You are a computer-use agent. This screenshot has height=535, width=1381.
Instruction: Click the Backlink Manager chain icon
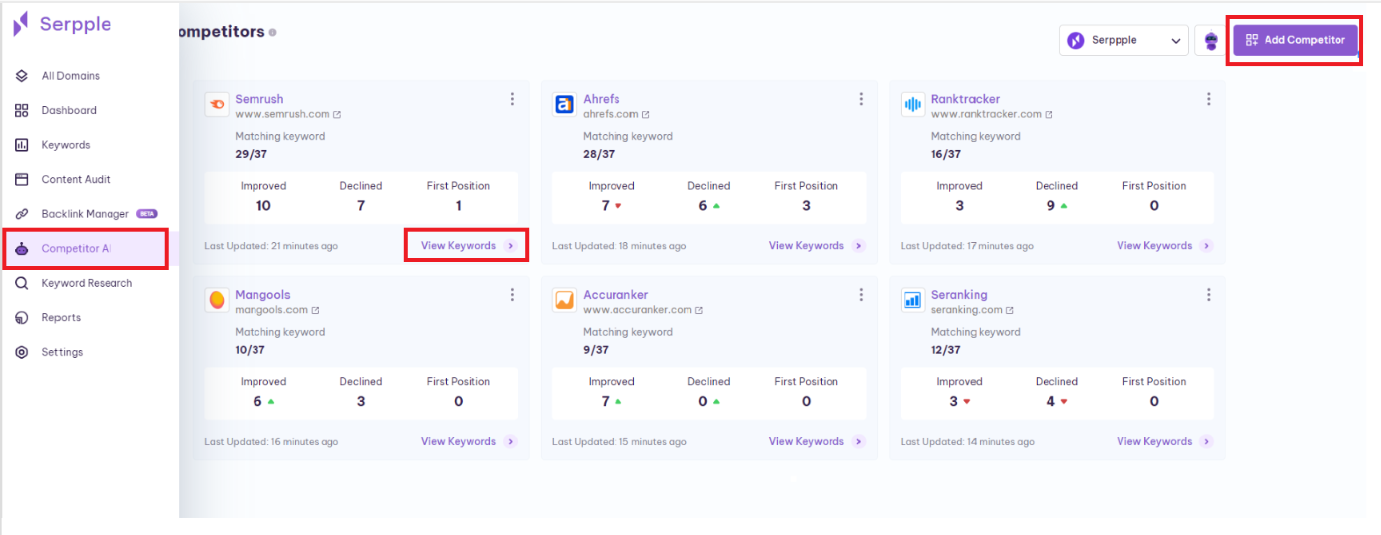[22, 214]
